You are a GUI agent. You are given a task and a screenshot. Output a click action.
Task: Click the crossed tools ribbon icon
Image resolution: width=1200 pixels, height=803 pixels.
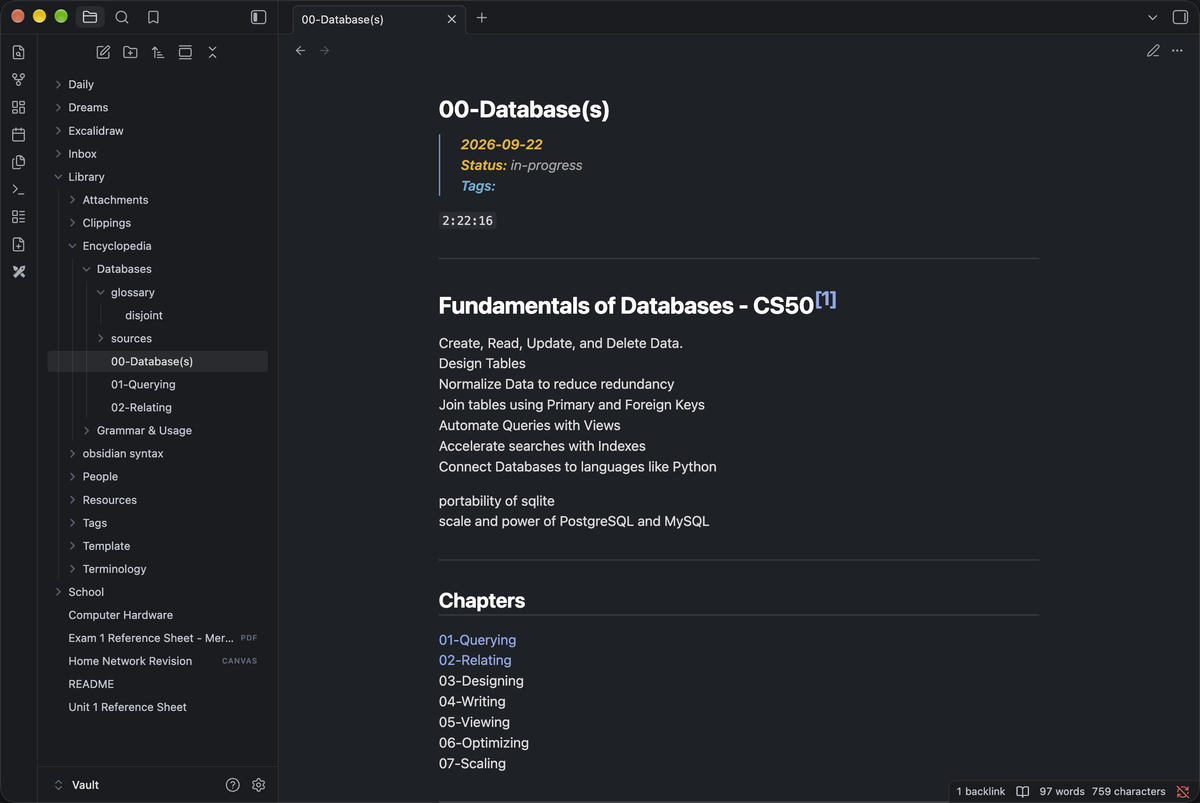pos(18,272)
